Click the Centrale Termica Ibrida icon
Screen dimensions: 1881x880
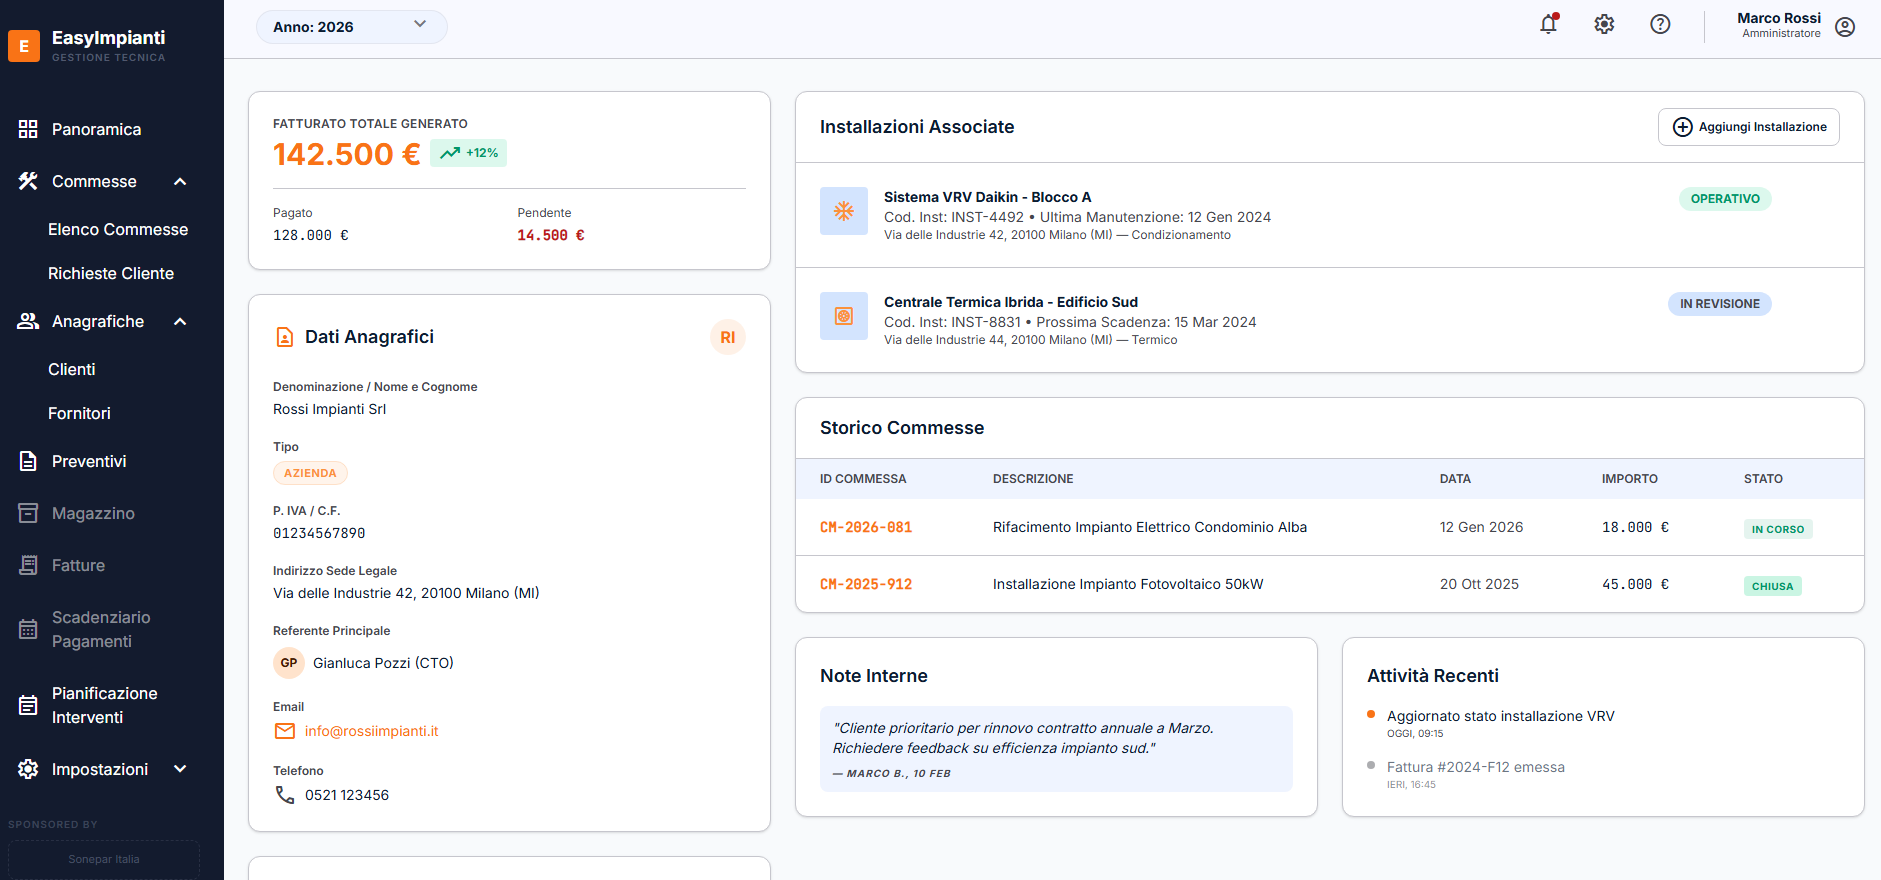(x=844, y=316)
